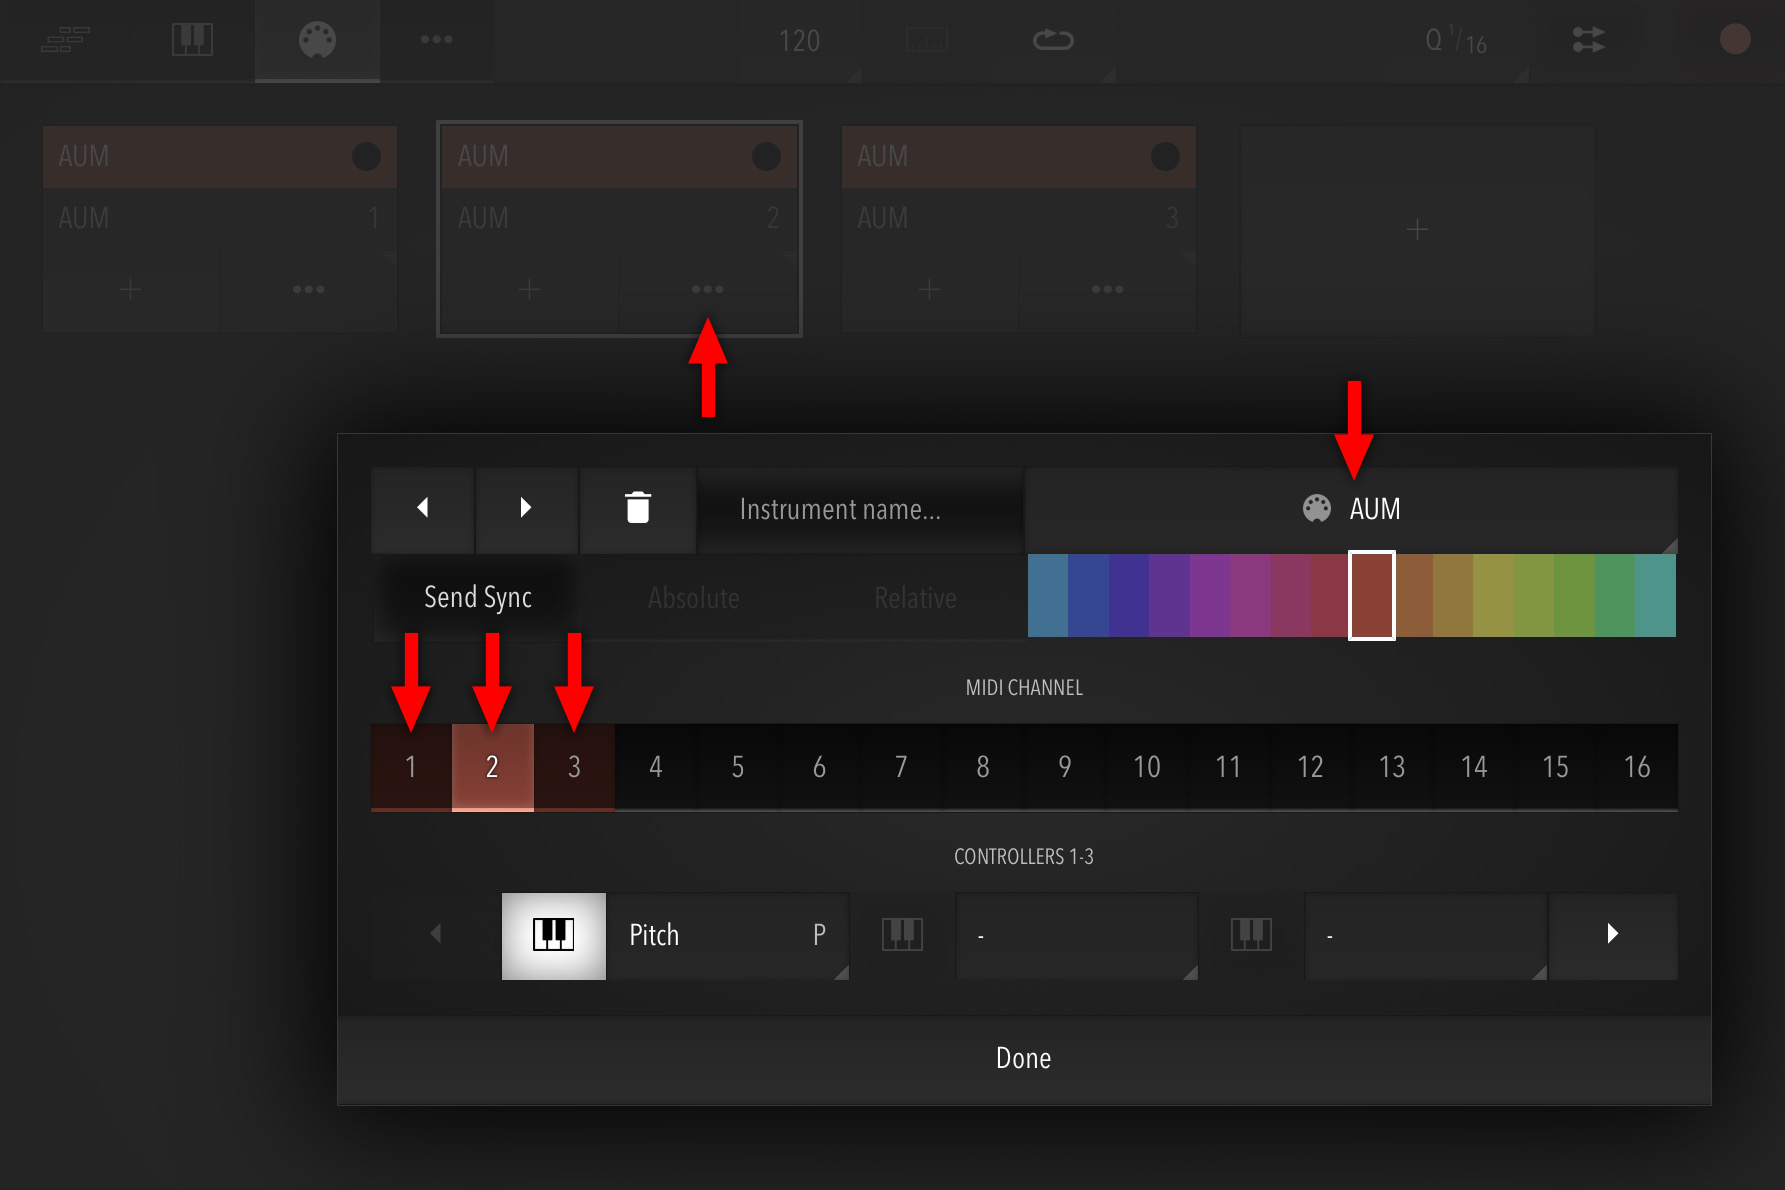Pick the light blue color swatch
The image size is (1785, 1190).
pos(1048,595)
